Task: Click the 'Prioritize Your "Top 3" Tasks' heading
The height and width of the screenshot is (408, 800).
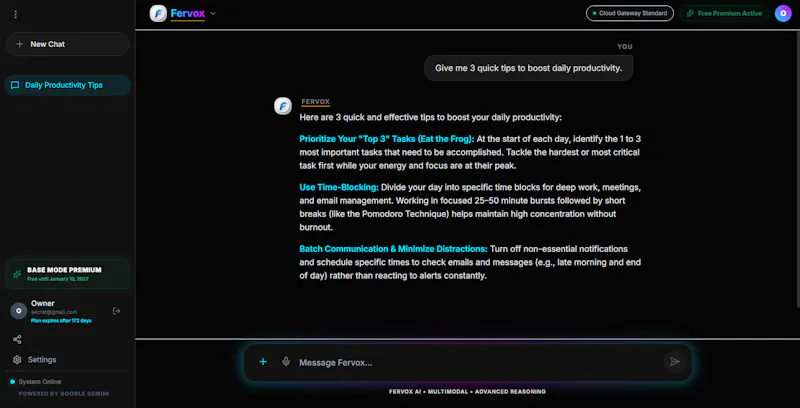Action: [x=387, y=139]
